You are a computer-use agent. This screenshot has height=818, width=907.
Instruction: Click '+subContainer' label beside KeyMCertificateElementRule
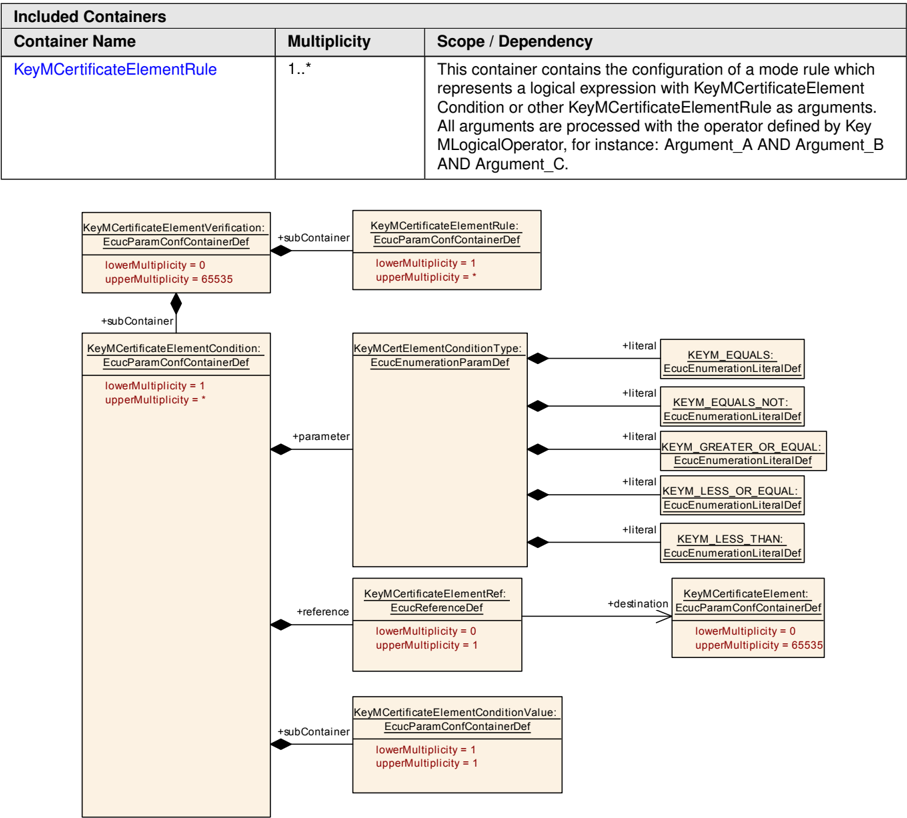tap(314, 238)
